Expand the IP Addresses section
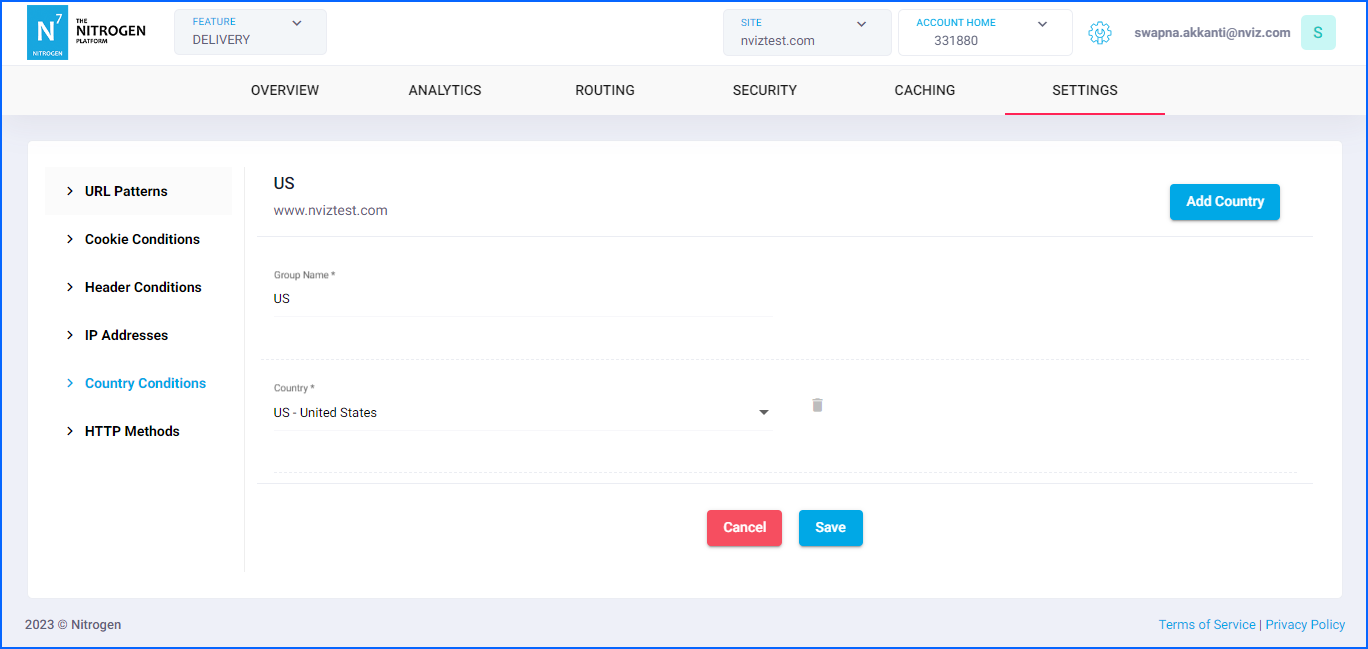This screenshot has width=1368, height=649. point(126,335)
